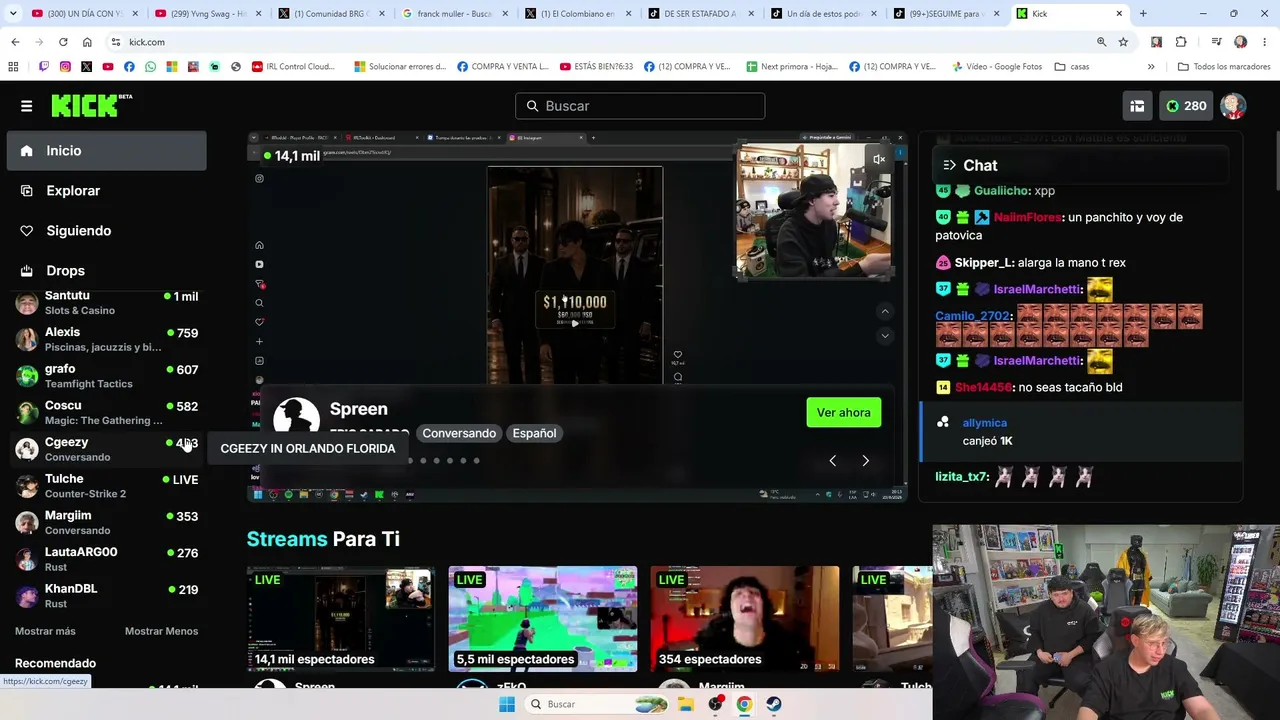The height and width of the screenshot is (720, 1280).
Task: Open 'IRL Control Cloud' bookmark
Action: pyautogui.click(x=293, y=67)
